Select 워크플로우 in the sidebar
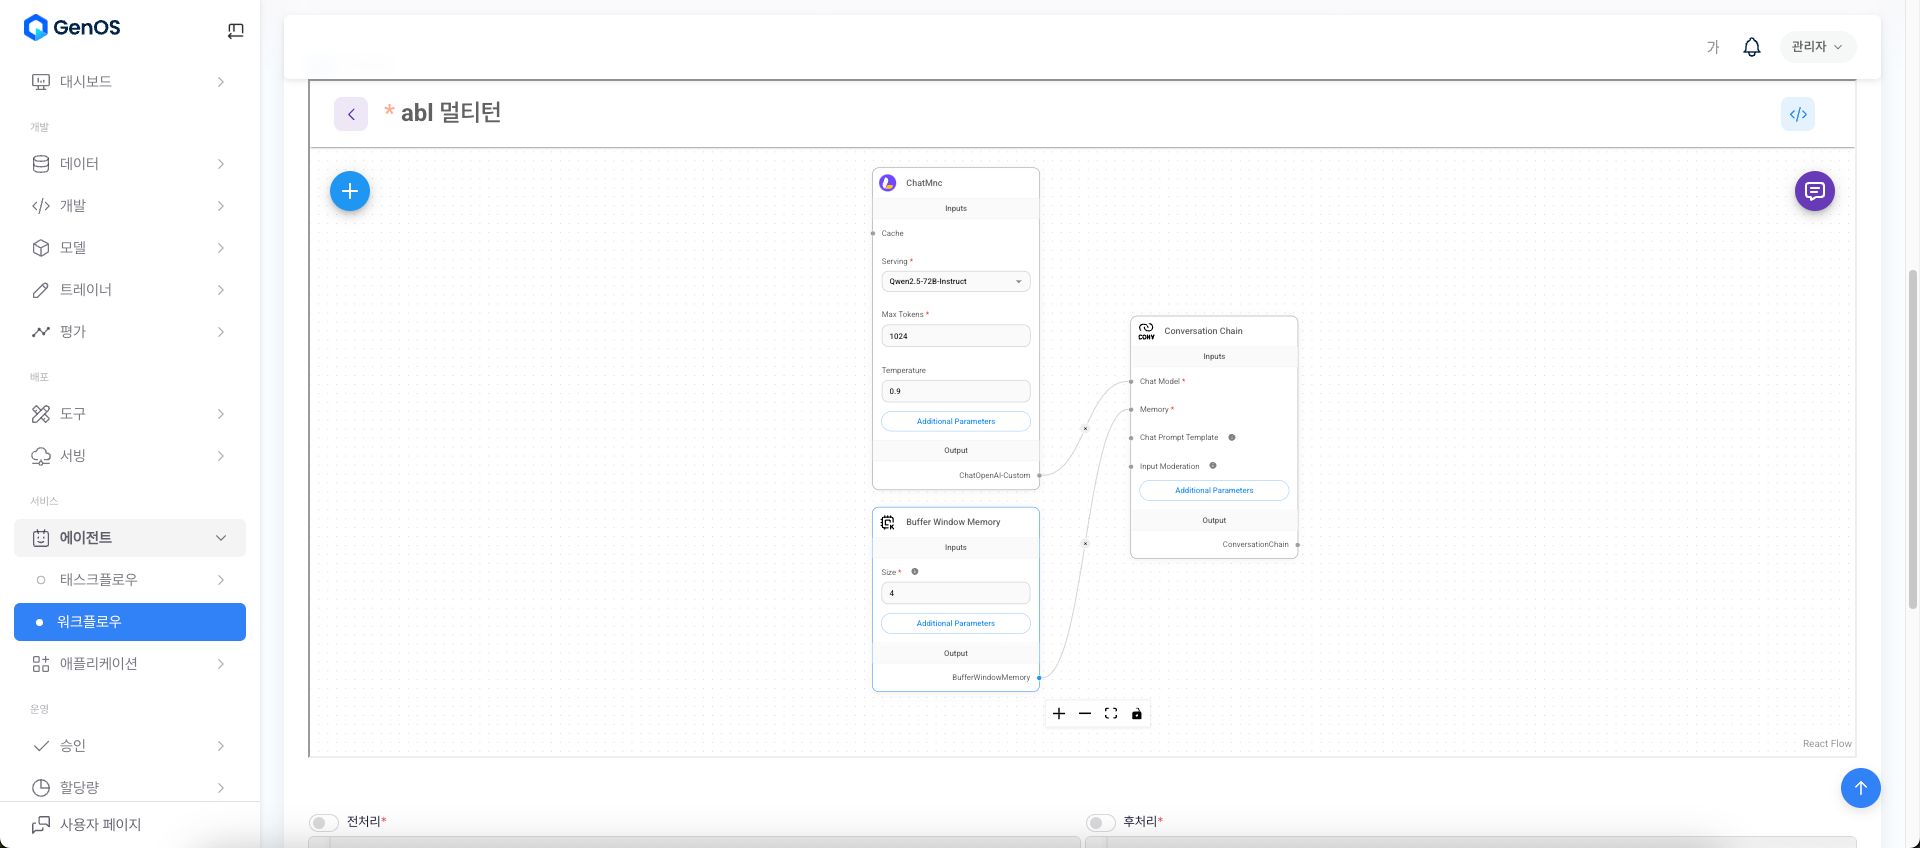Viewport: 1920px width, 848px height. (130, 622)
